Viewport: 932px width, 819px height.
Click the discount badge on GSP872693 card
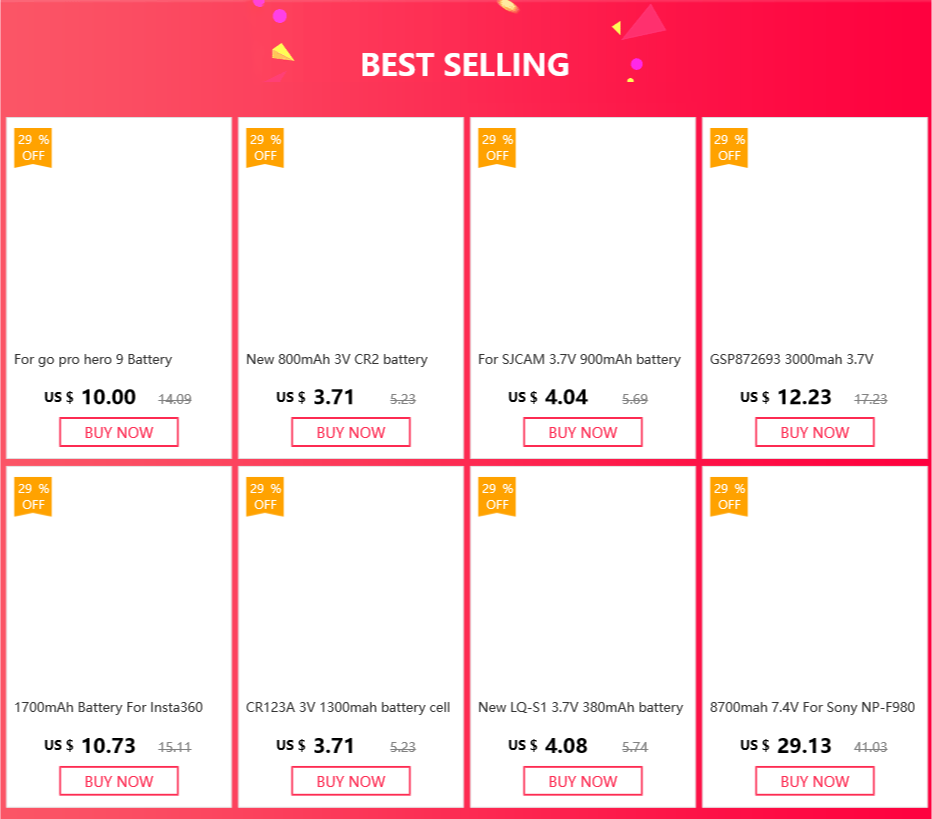tap(729, 147)
